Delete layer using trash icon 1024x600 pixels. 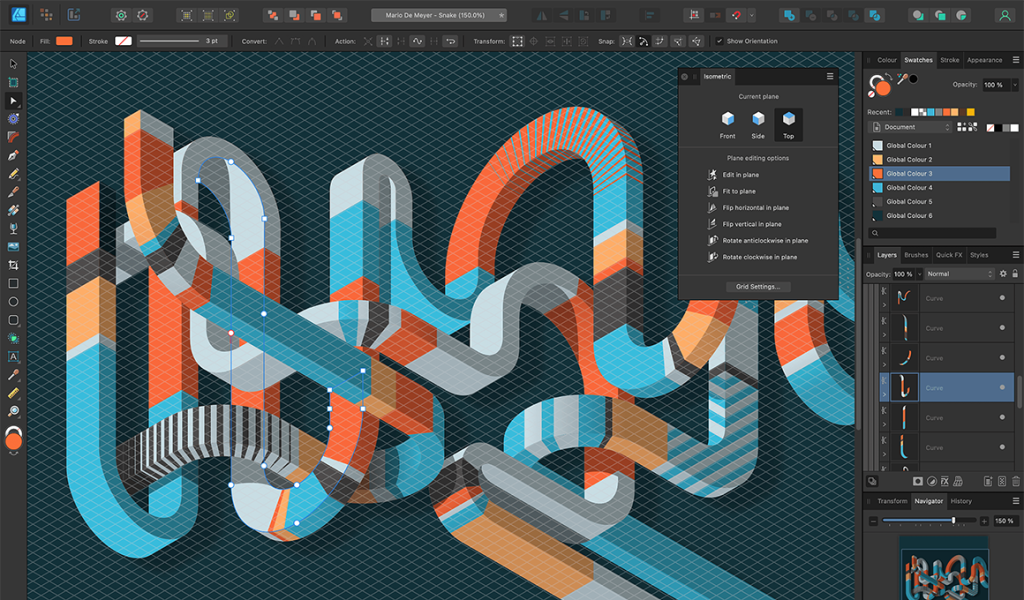(1016, 481)
